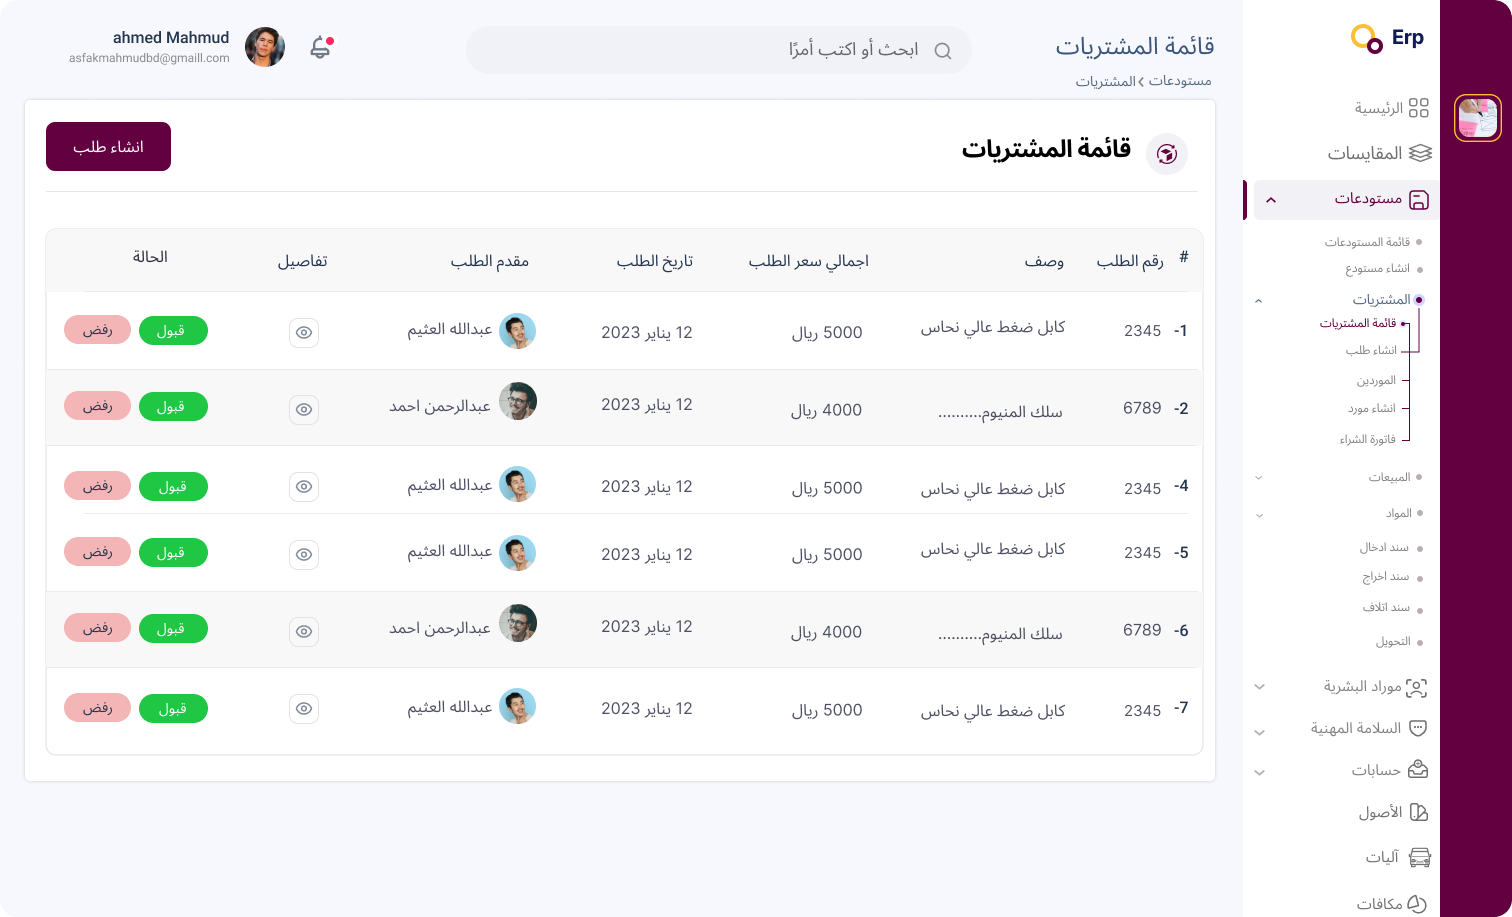Screen dimensions: 1512x917
Task: Collapse the مستودعات sidebar section
Action: [1271, 200]
